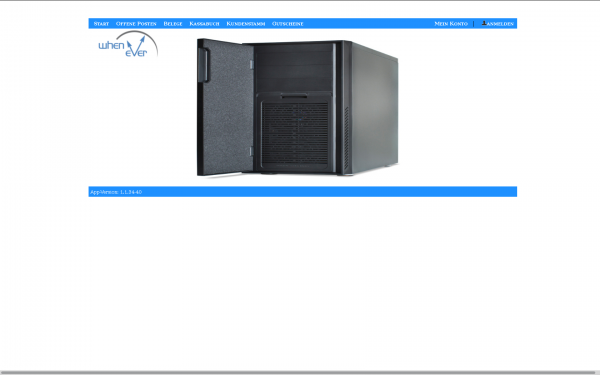Click the App-Version text in the footer
600x375 pixels.
pyautogui.click(x=116, y=192)
